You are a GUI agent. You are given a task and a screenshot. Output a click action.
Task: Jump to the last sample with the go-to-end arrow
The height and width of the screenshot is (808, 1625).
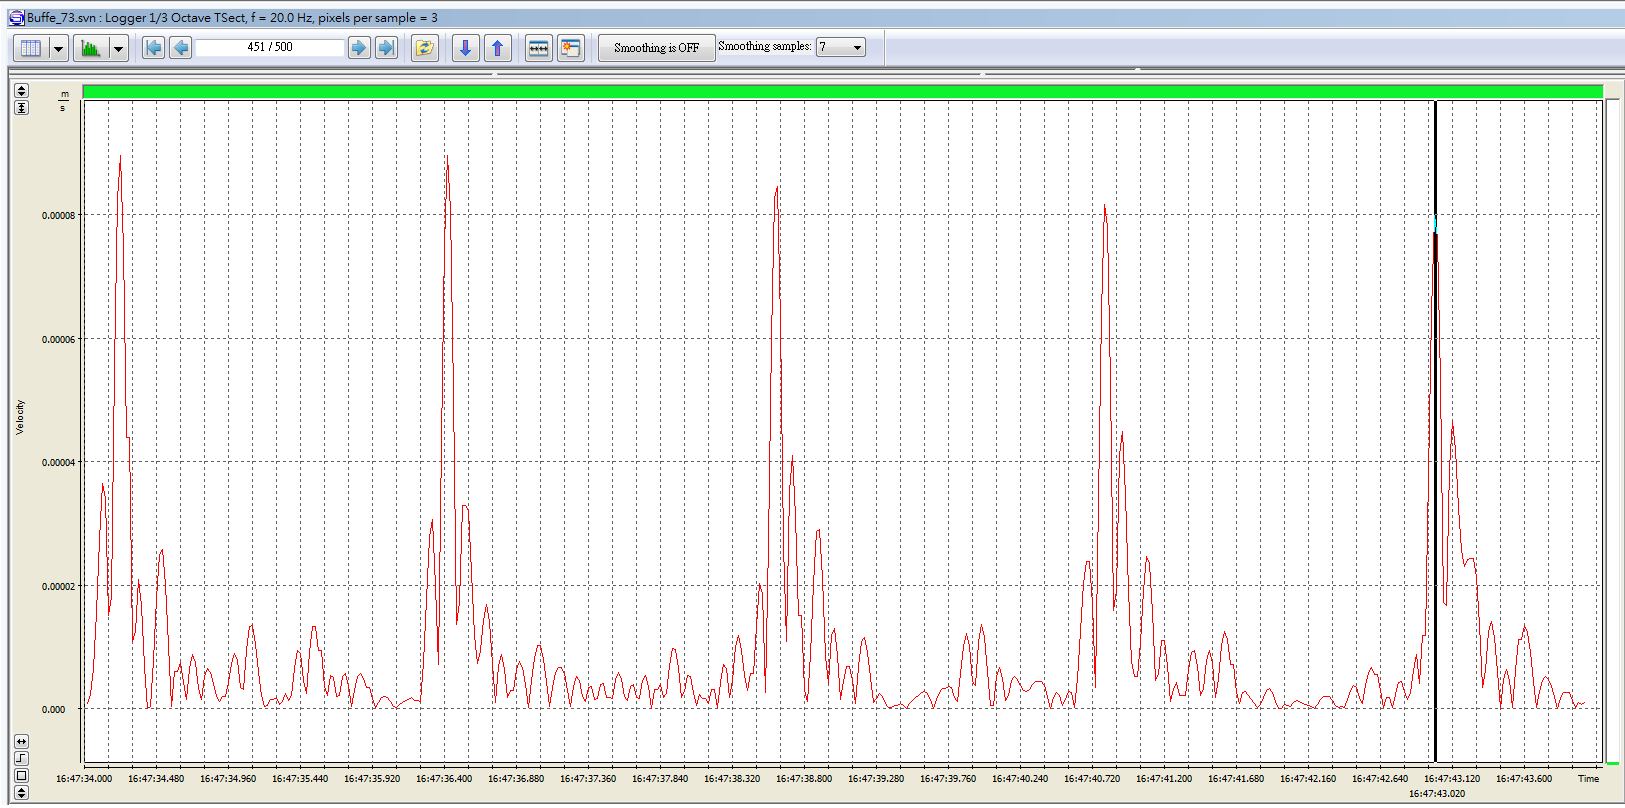(x=386, y=48)
